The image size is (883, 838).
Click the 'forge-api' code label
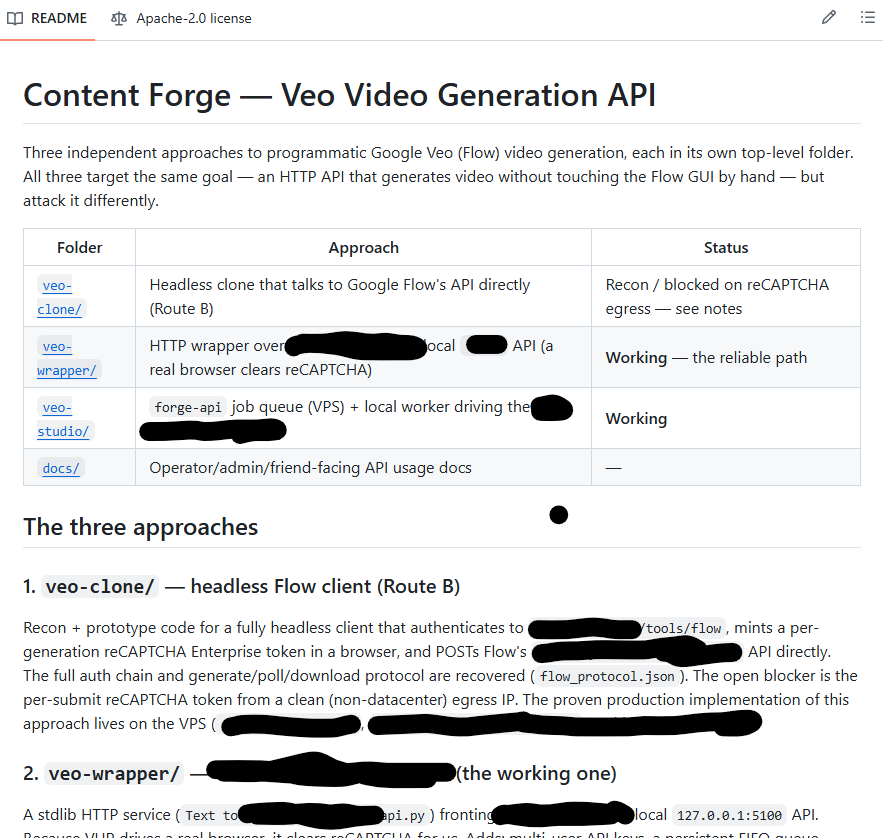click(x=188, y=407)
